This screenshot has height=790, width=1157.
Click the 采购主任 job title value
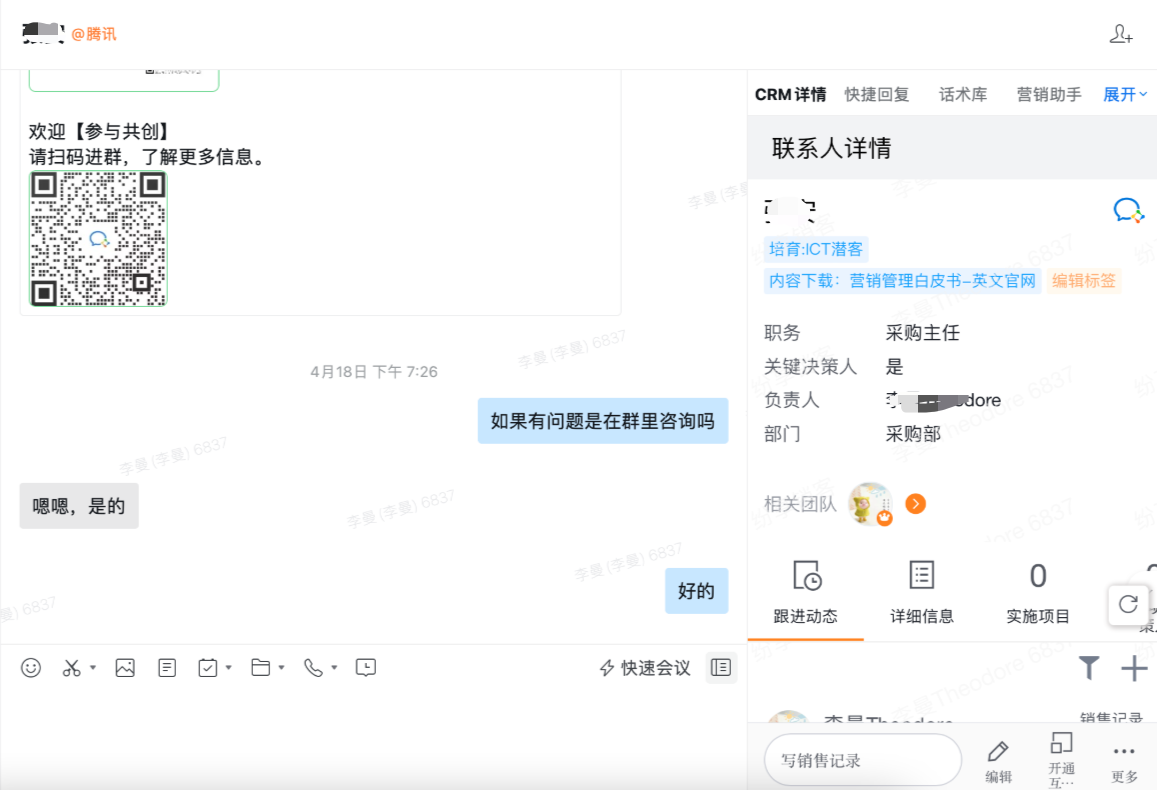(x=922, y=333)
